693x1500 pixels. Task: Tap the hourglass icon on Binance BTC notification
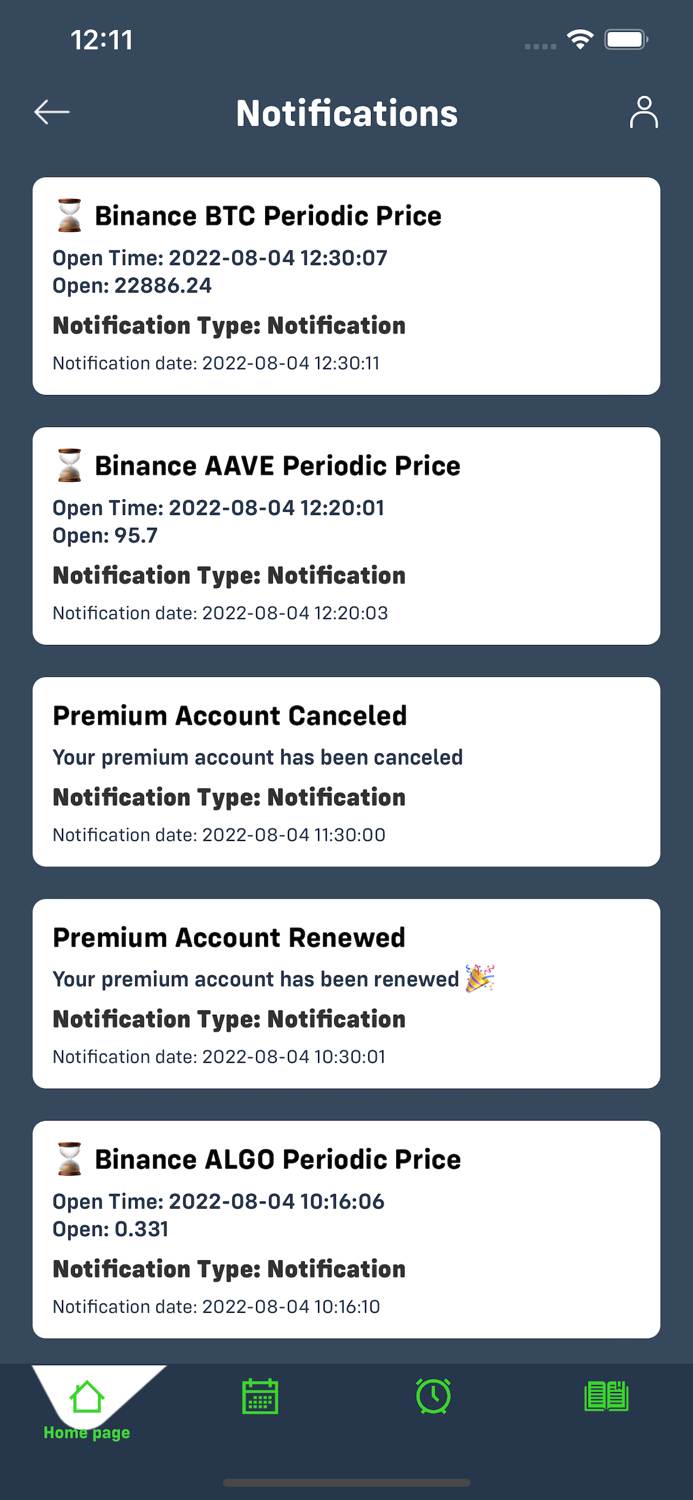tap(68, 214)
